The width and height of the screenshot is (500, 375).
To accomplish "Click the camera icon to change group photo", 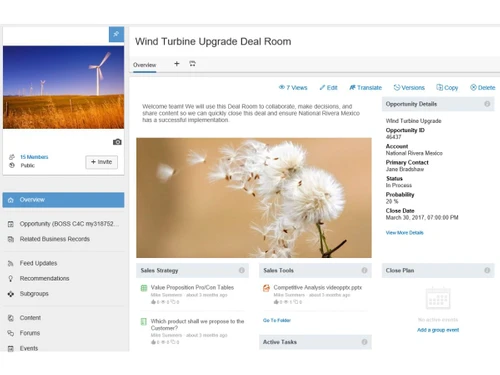I will coord(117,142).
